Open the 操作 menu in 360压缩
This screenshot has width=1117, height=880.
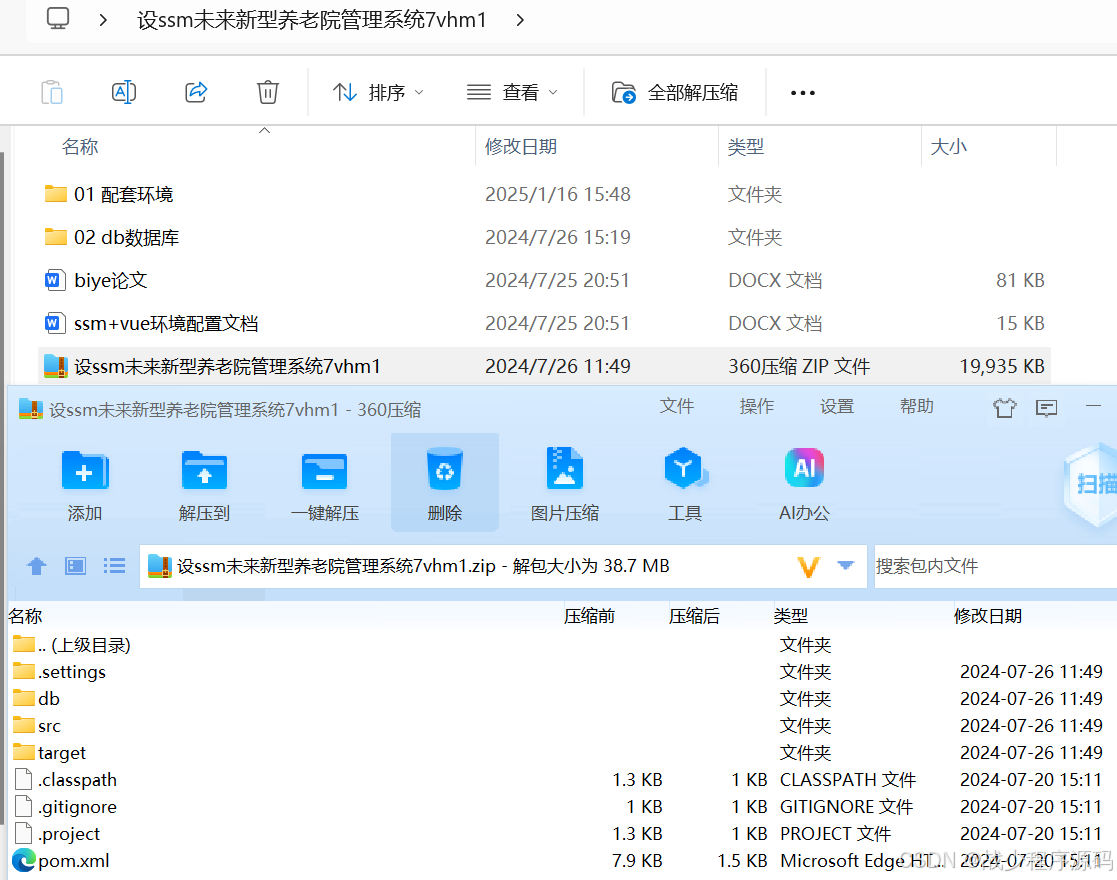pos(757,406)
